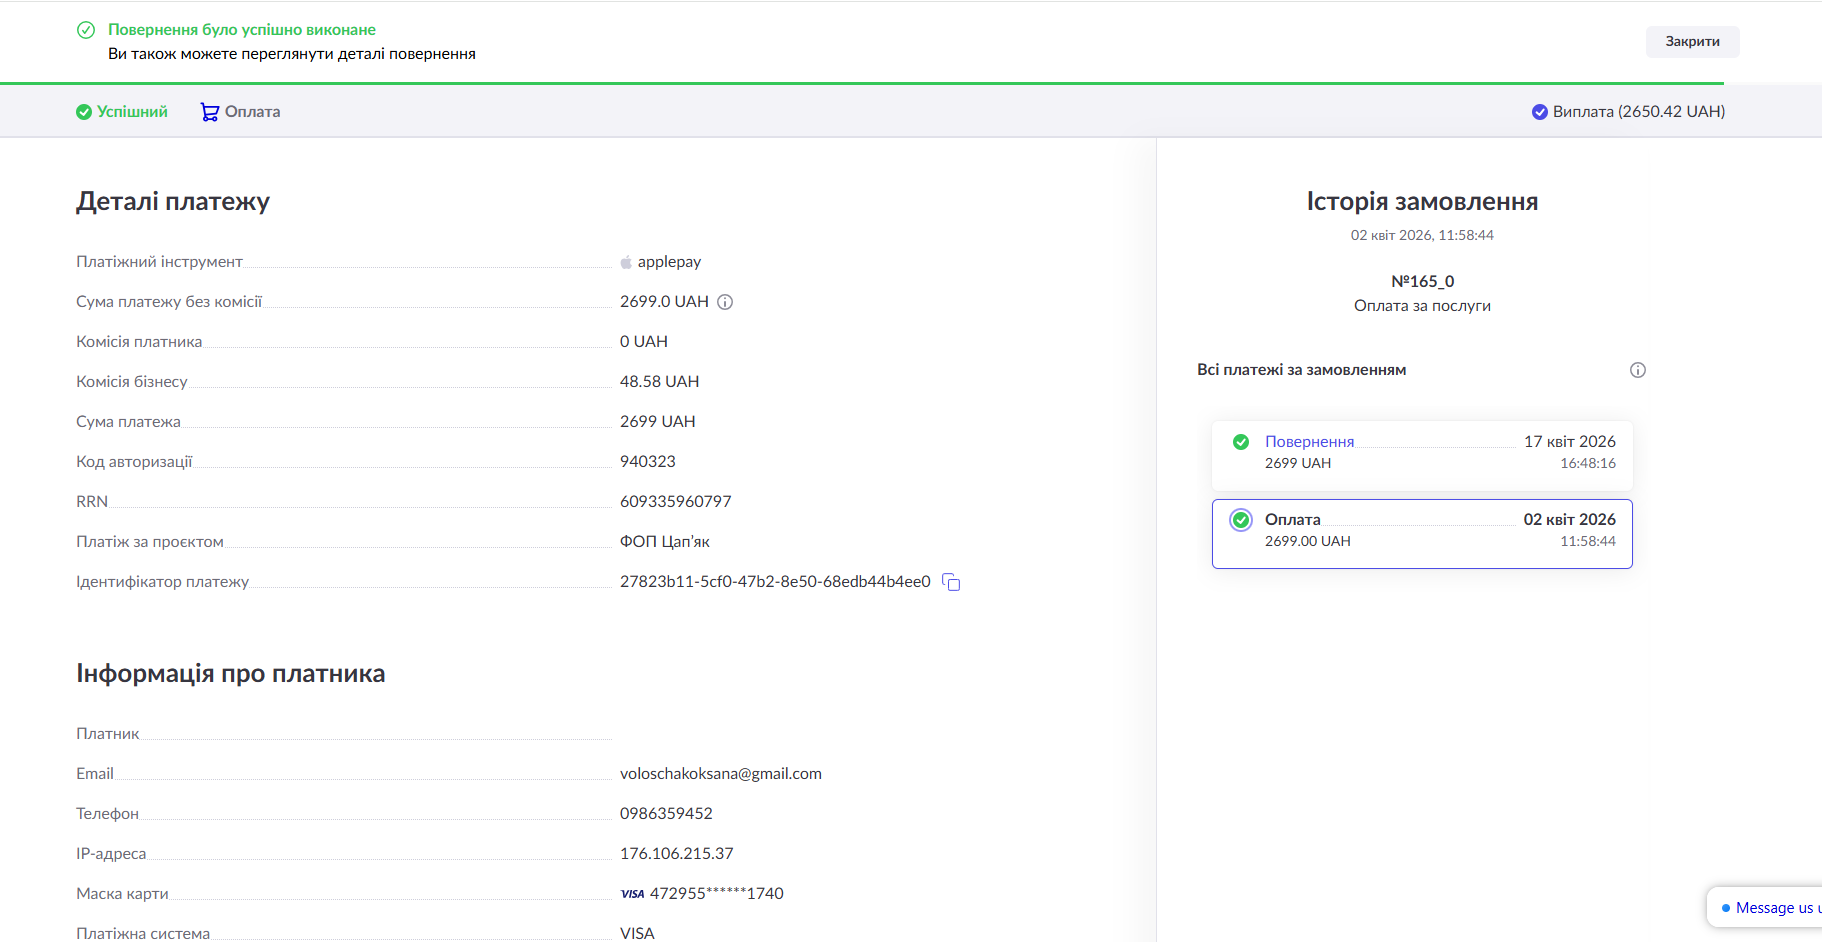
Task: Open the Повернення refund link
Action: (1309, 442)
